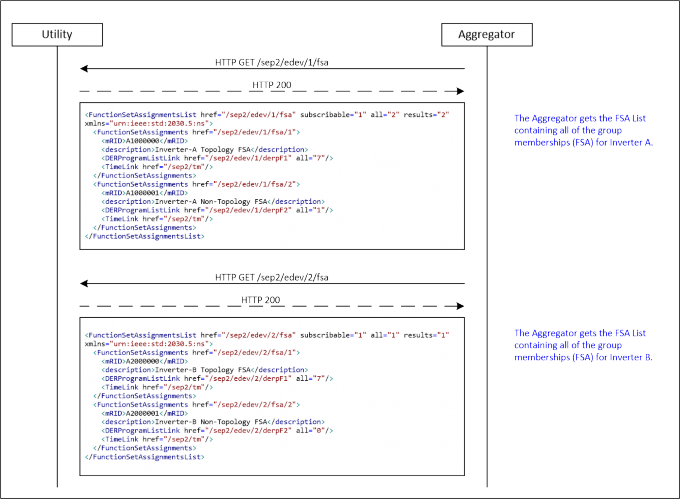Click the second HTTP 200 response label
Screen dimensions: 680x499
point(261,300)
